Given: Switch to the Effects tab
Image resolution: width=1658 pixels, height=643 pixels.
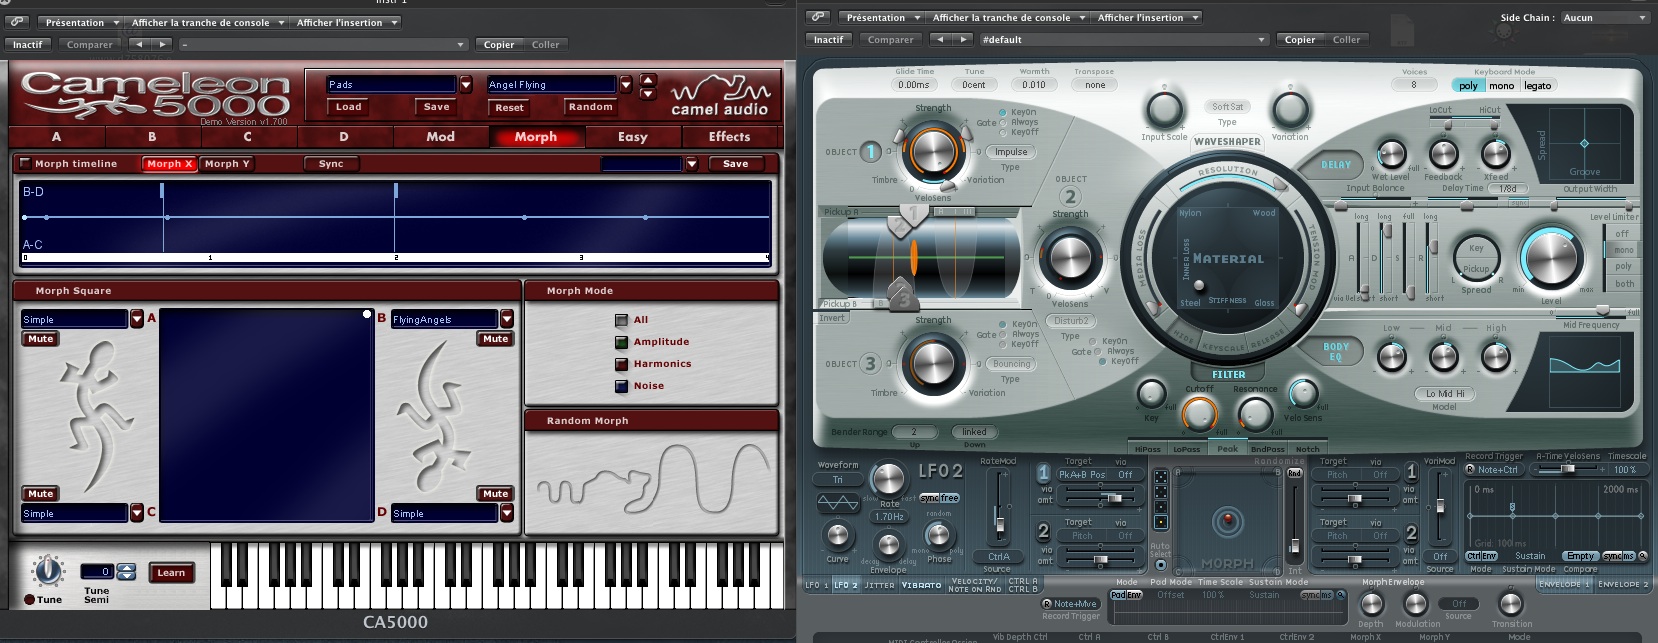Looking at the screenshot, I should 729,137.
